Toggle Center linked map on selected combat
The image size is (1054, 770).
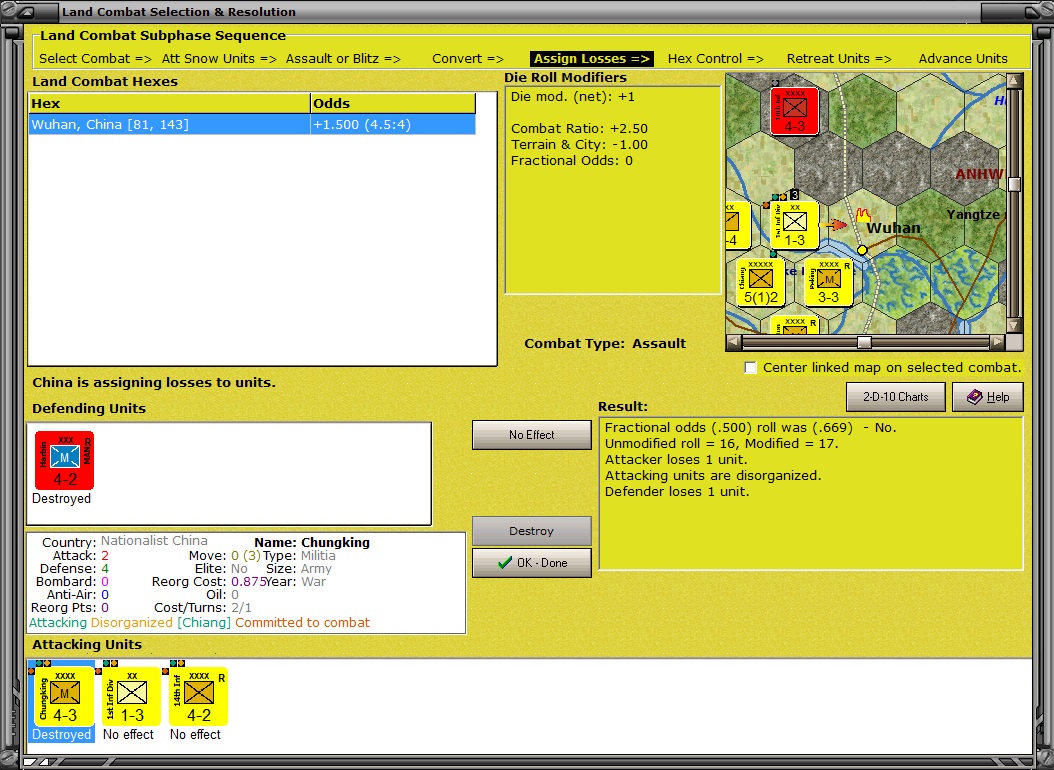point(750,368)
